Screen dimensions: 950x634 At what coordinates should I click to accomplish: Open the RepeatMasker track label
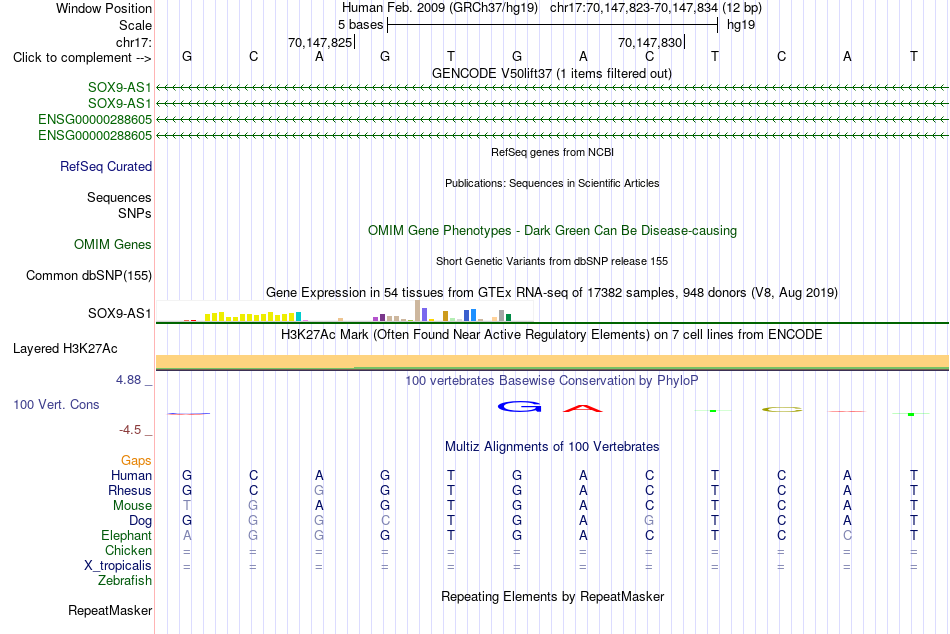[110, 610]
